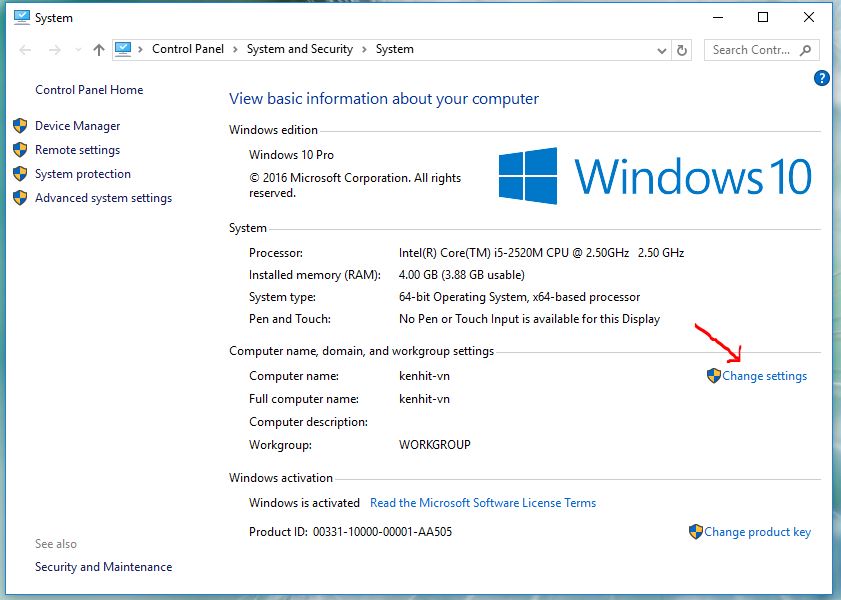Go up one level with Up arrow
The image size is (841, 600).
(98, 50)
